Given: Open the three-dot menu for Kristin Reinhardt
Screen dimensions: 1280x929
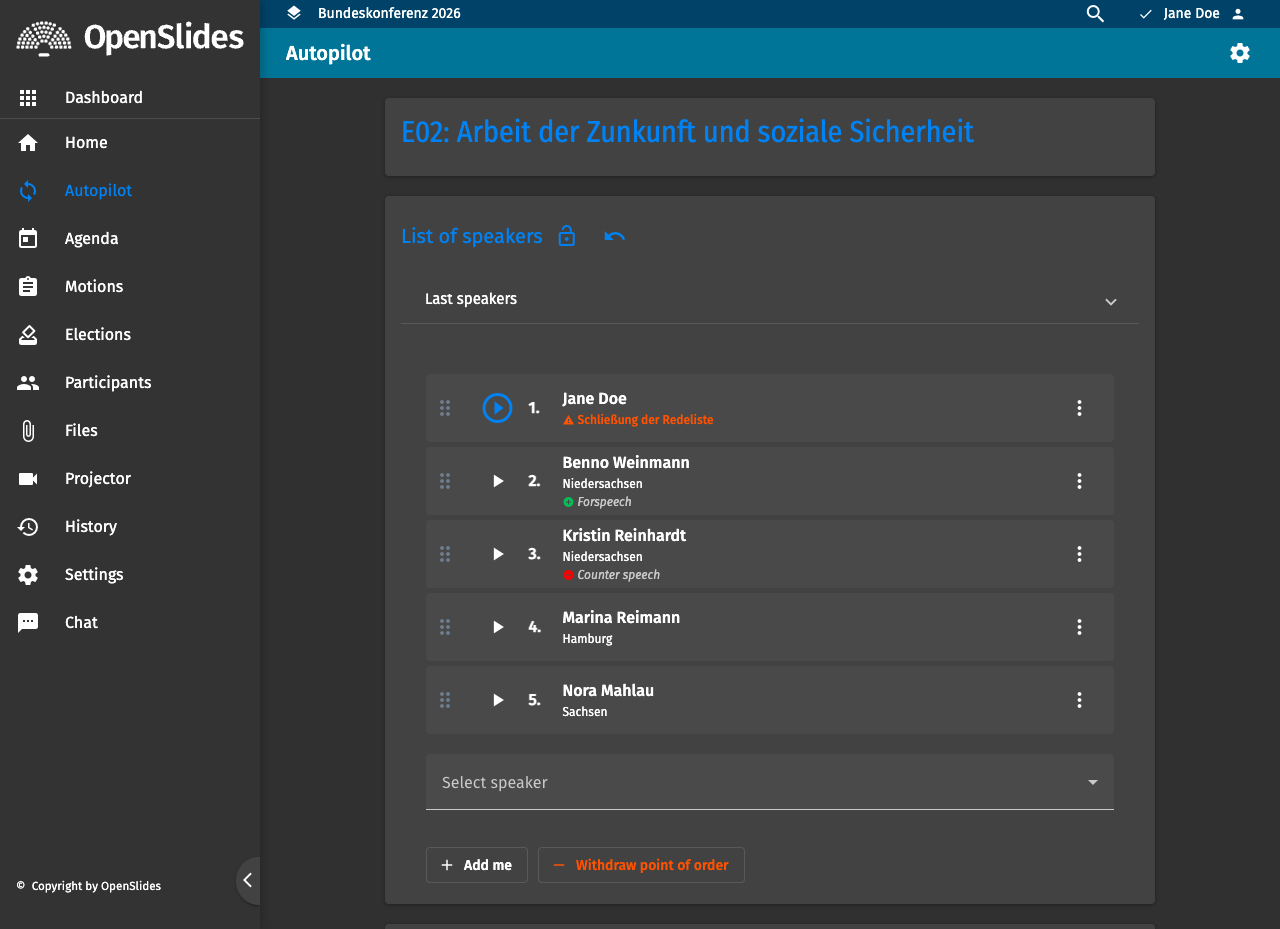Looking at the screenshot, I should (1079, 554).
